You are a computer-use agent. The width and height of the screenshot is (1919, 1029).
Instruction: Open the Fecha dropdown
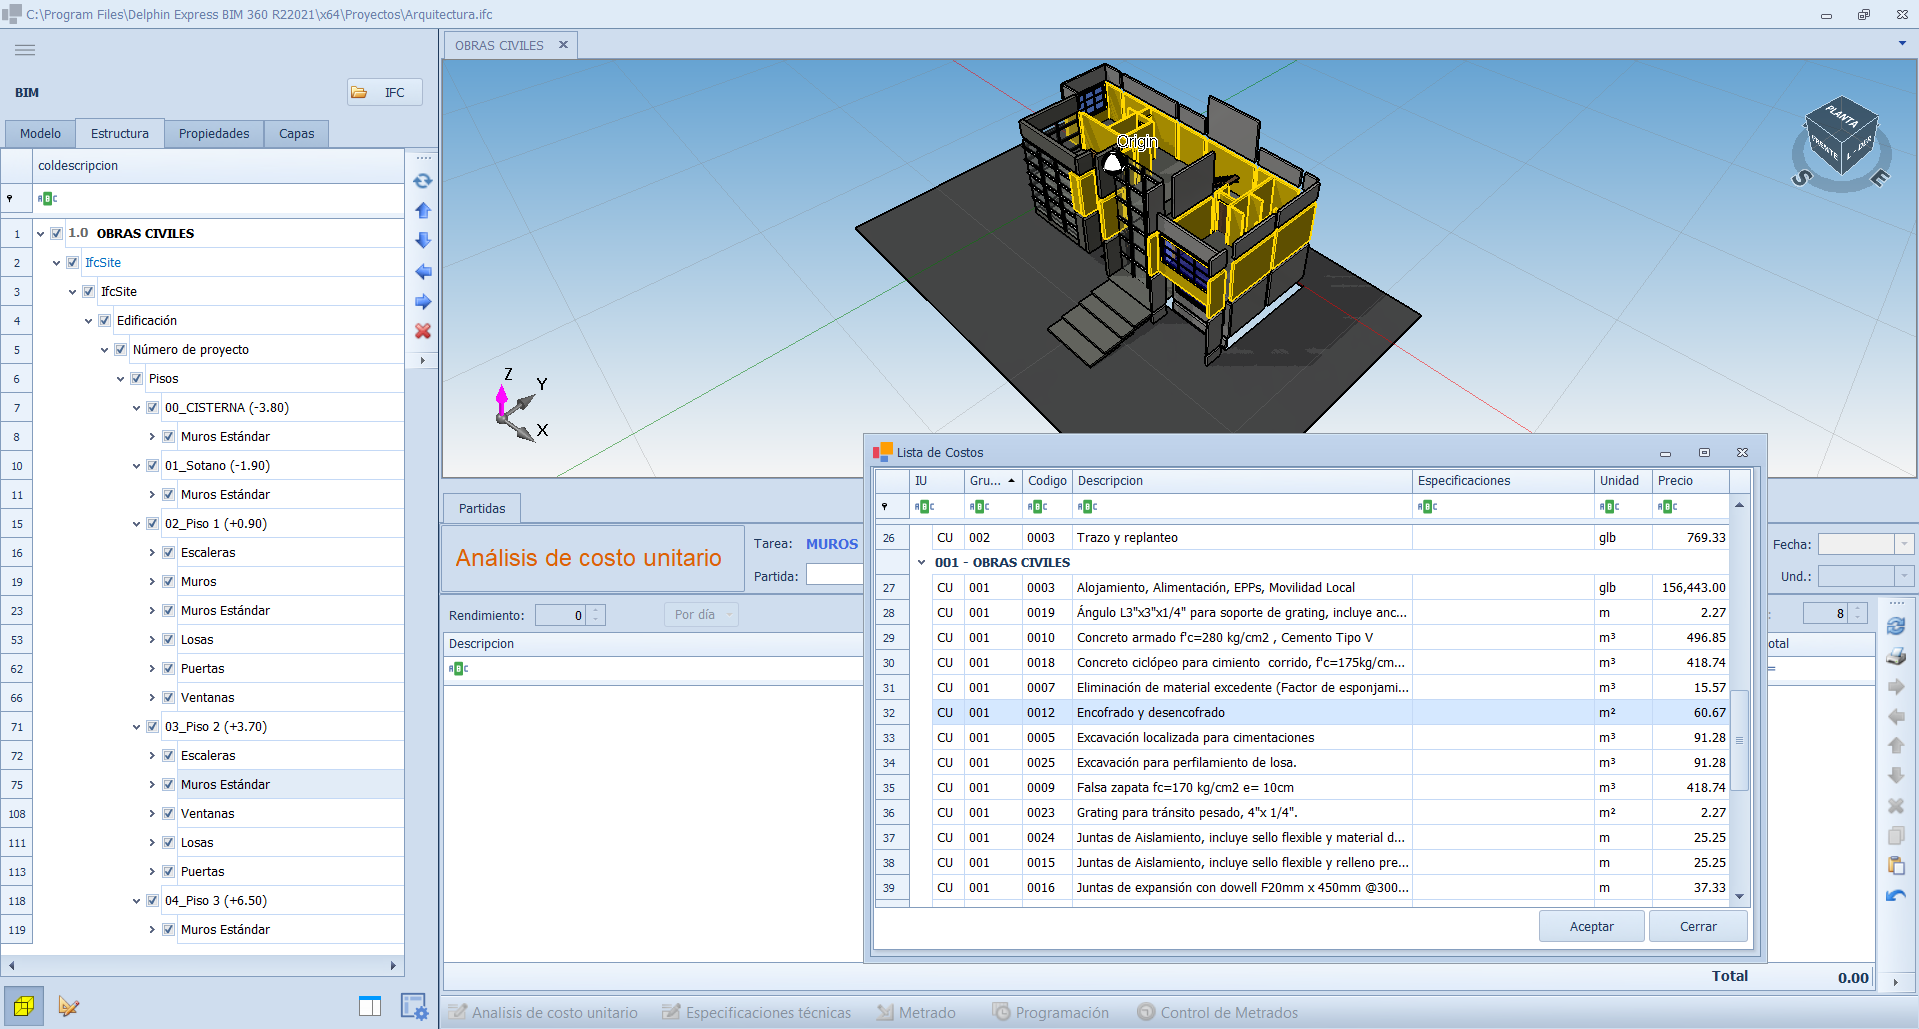1904,544
